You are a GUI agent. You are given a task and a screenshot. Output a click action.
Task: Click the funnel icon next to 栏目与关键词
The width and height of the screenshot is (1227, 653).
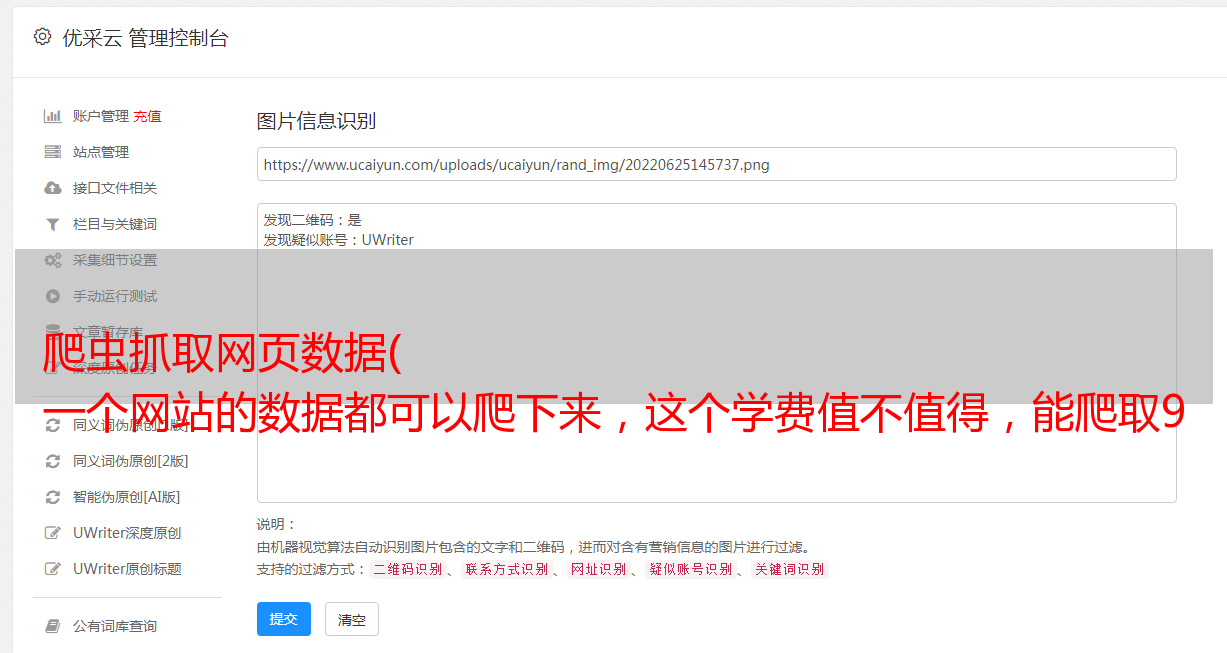pyautogui.click(x=53, y=224)
